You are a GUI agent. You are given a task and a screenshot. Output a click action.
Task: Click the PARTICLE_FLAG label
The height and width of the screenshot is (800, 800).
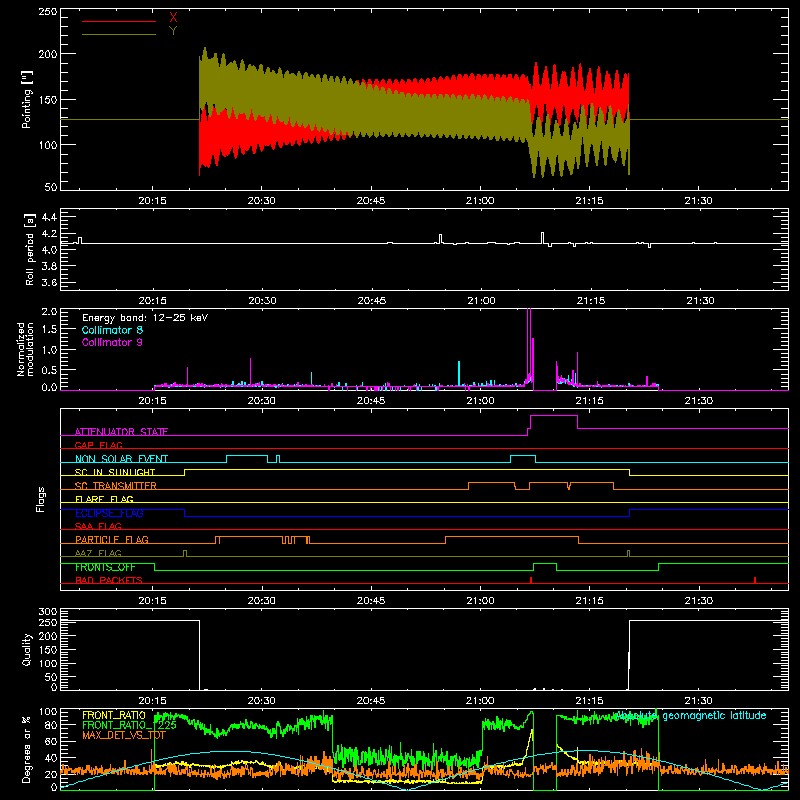click(112, 539)
